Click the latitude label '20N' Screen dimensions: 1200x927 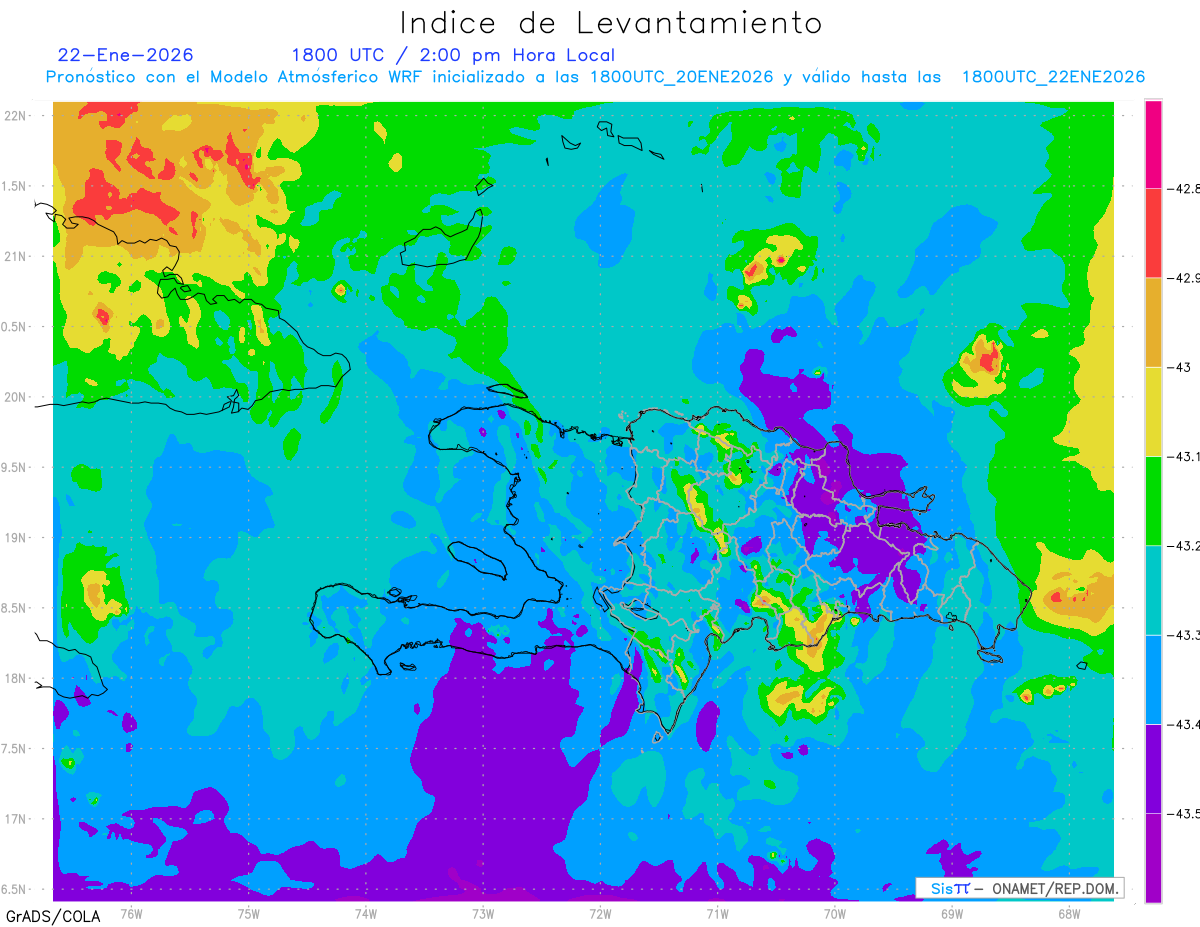[17, 397]
